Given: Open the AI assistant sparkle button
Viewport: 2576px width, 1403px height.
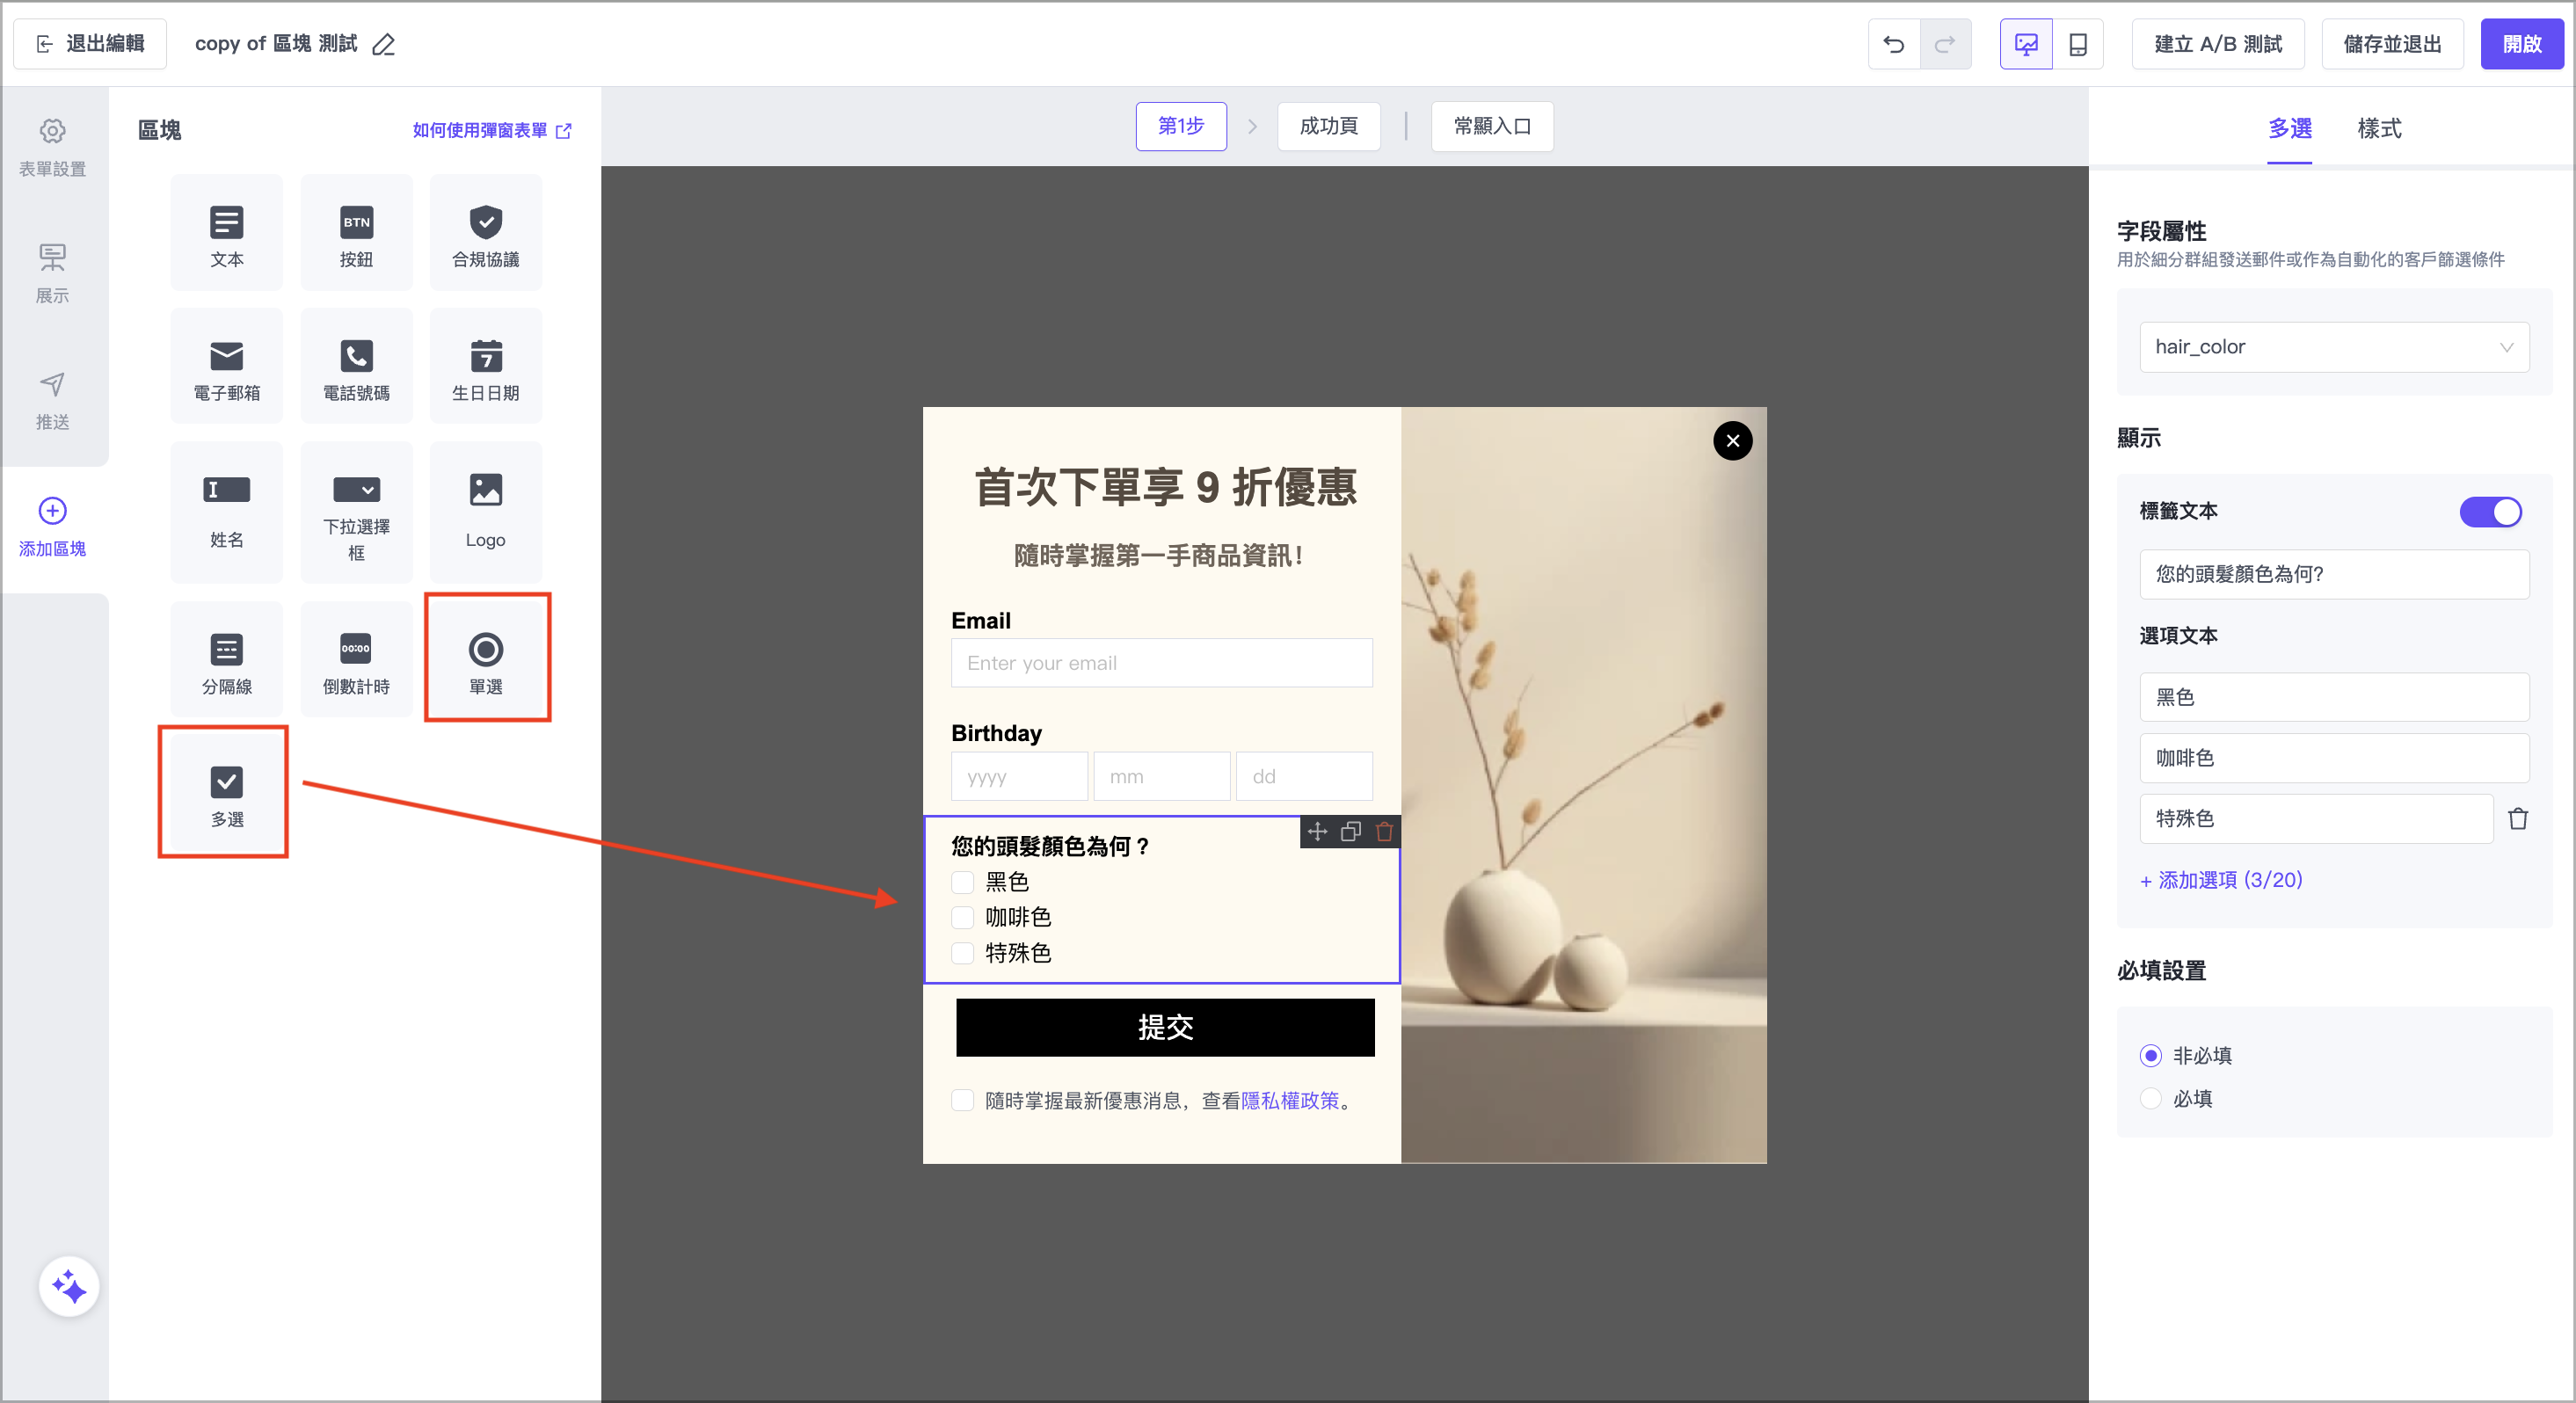Looking at the screenshot, I should tap(69, 1286).
